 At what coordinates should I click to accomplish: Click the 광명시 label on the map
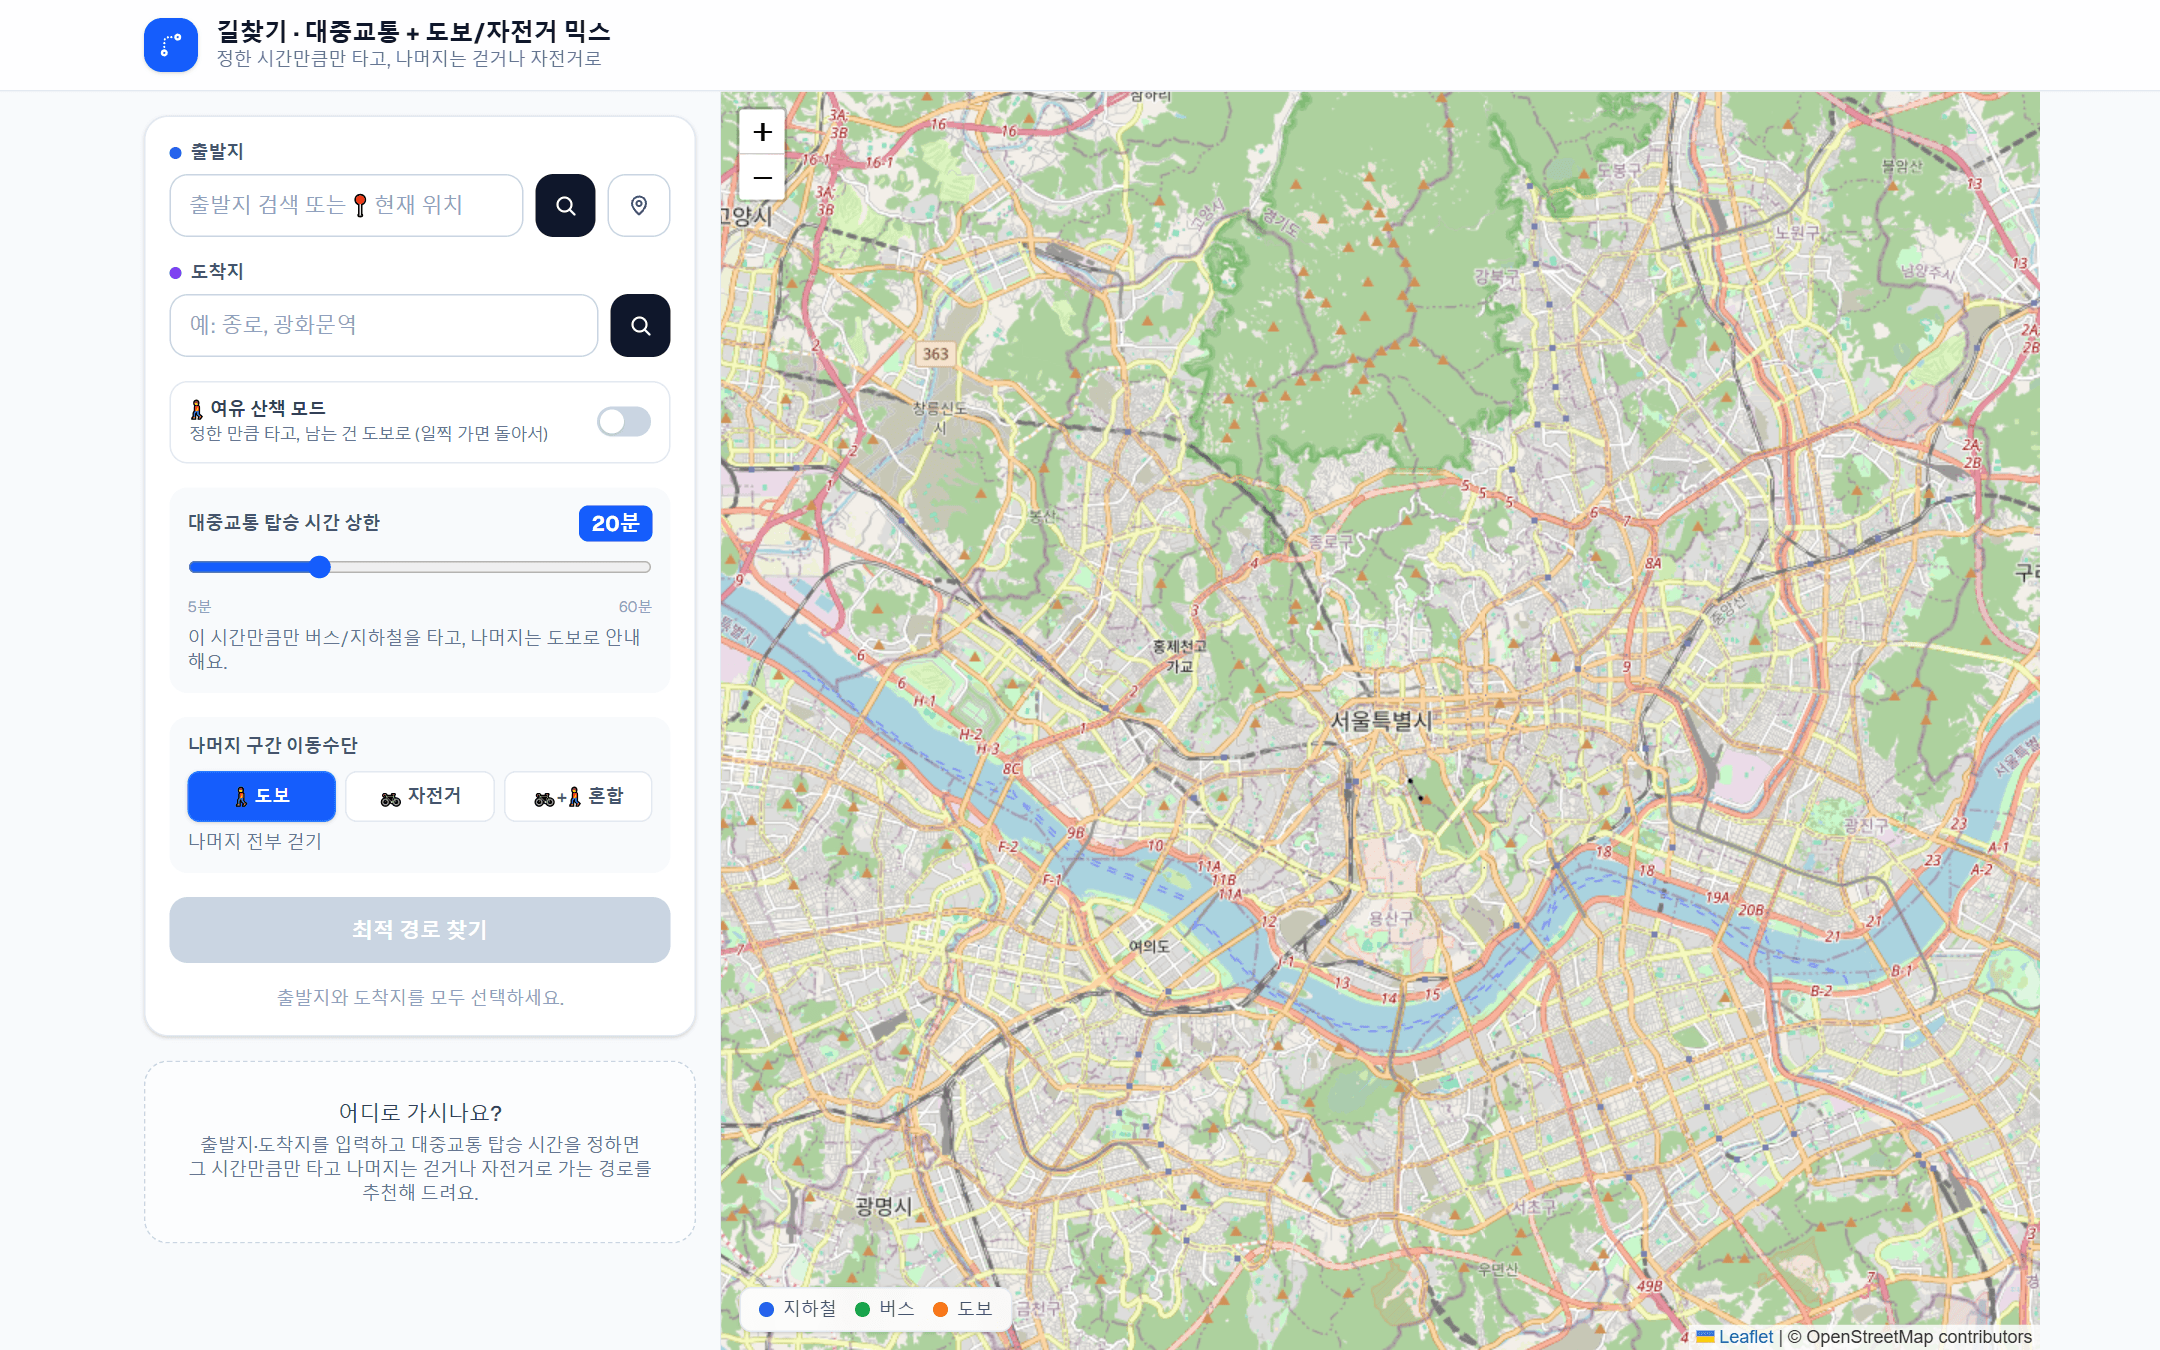coord(883,1206)
